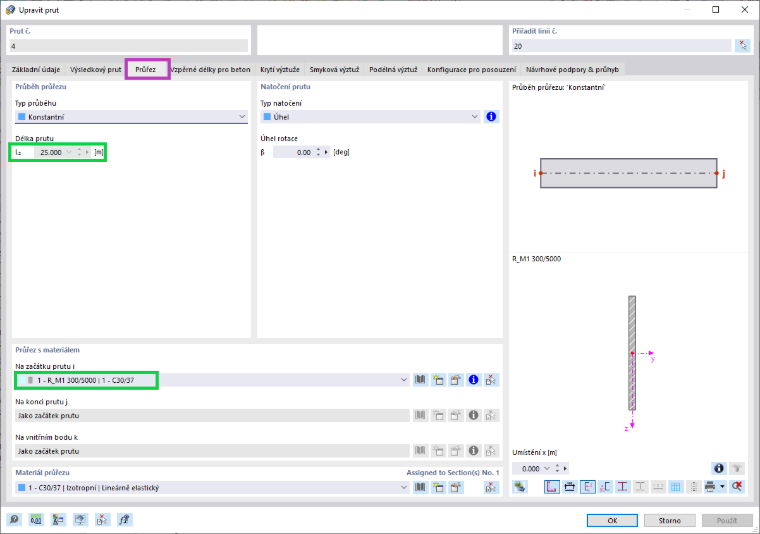
Task: Open Délka prutu value dropdown arrow
Action: coord(69,152)
